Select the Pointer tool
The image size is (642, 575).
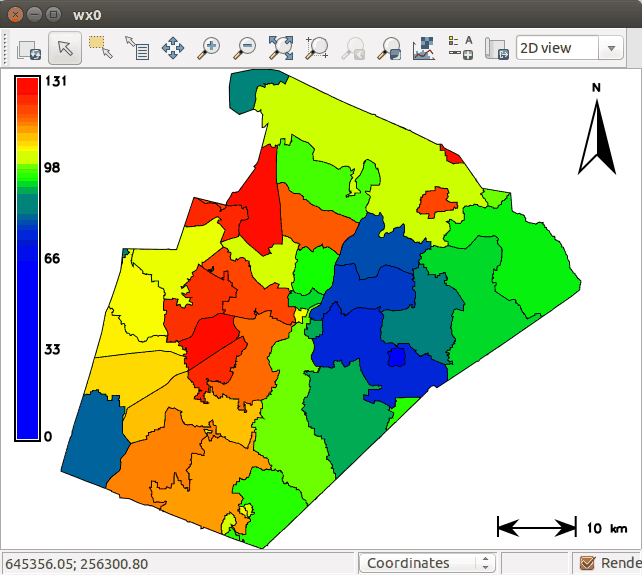point(65,47)
